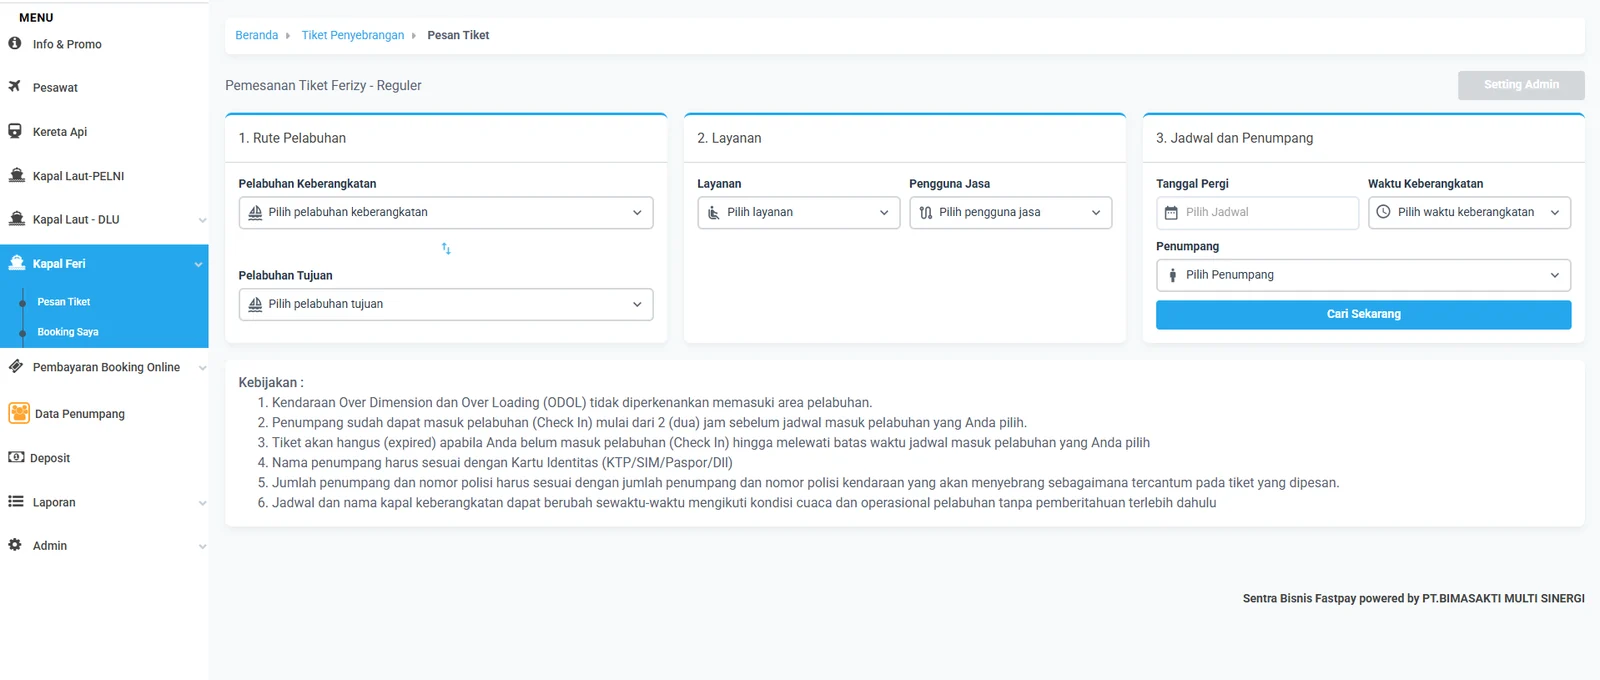Viewport: 1600px width, 680px height.
Task: Open Info & Promo menu item
Action: pyautogui.click(x=104, y=44)
